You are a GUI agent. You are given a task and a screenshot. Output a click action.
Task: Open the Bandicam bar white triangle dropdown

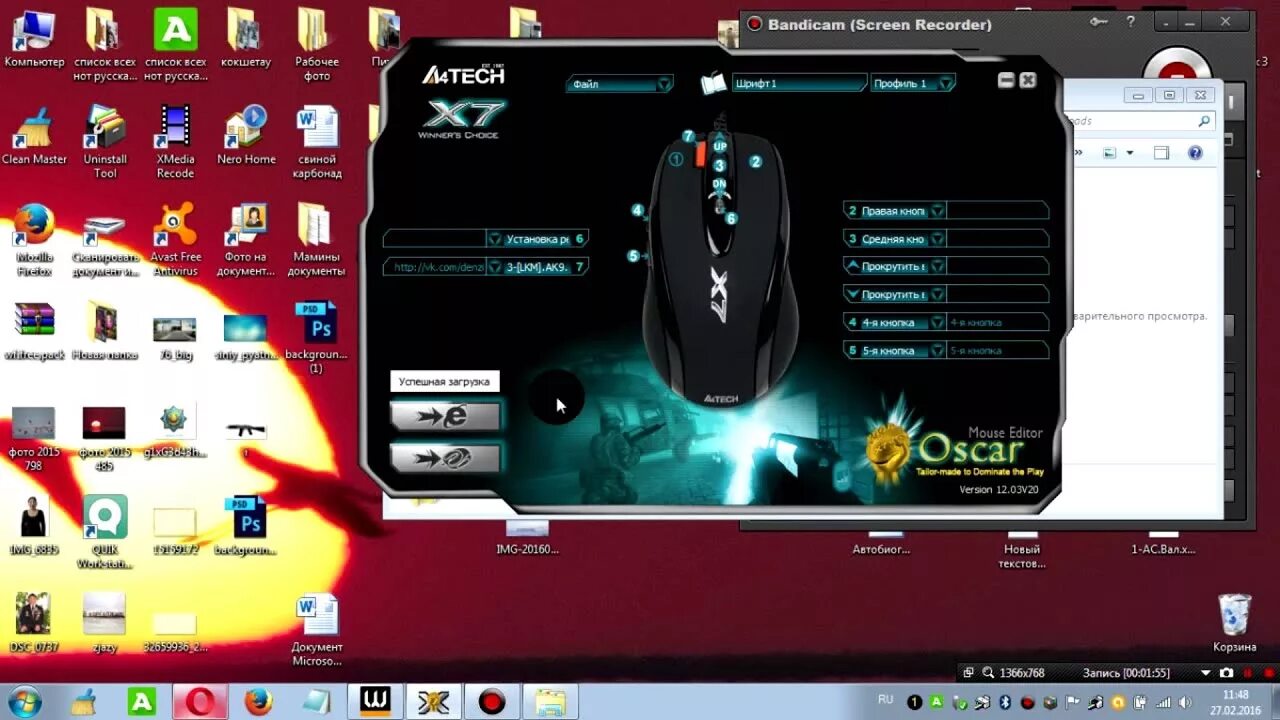[x=1206, y=673]
